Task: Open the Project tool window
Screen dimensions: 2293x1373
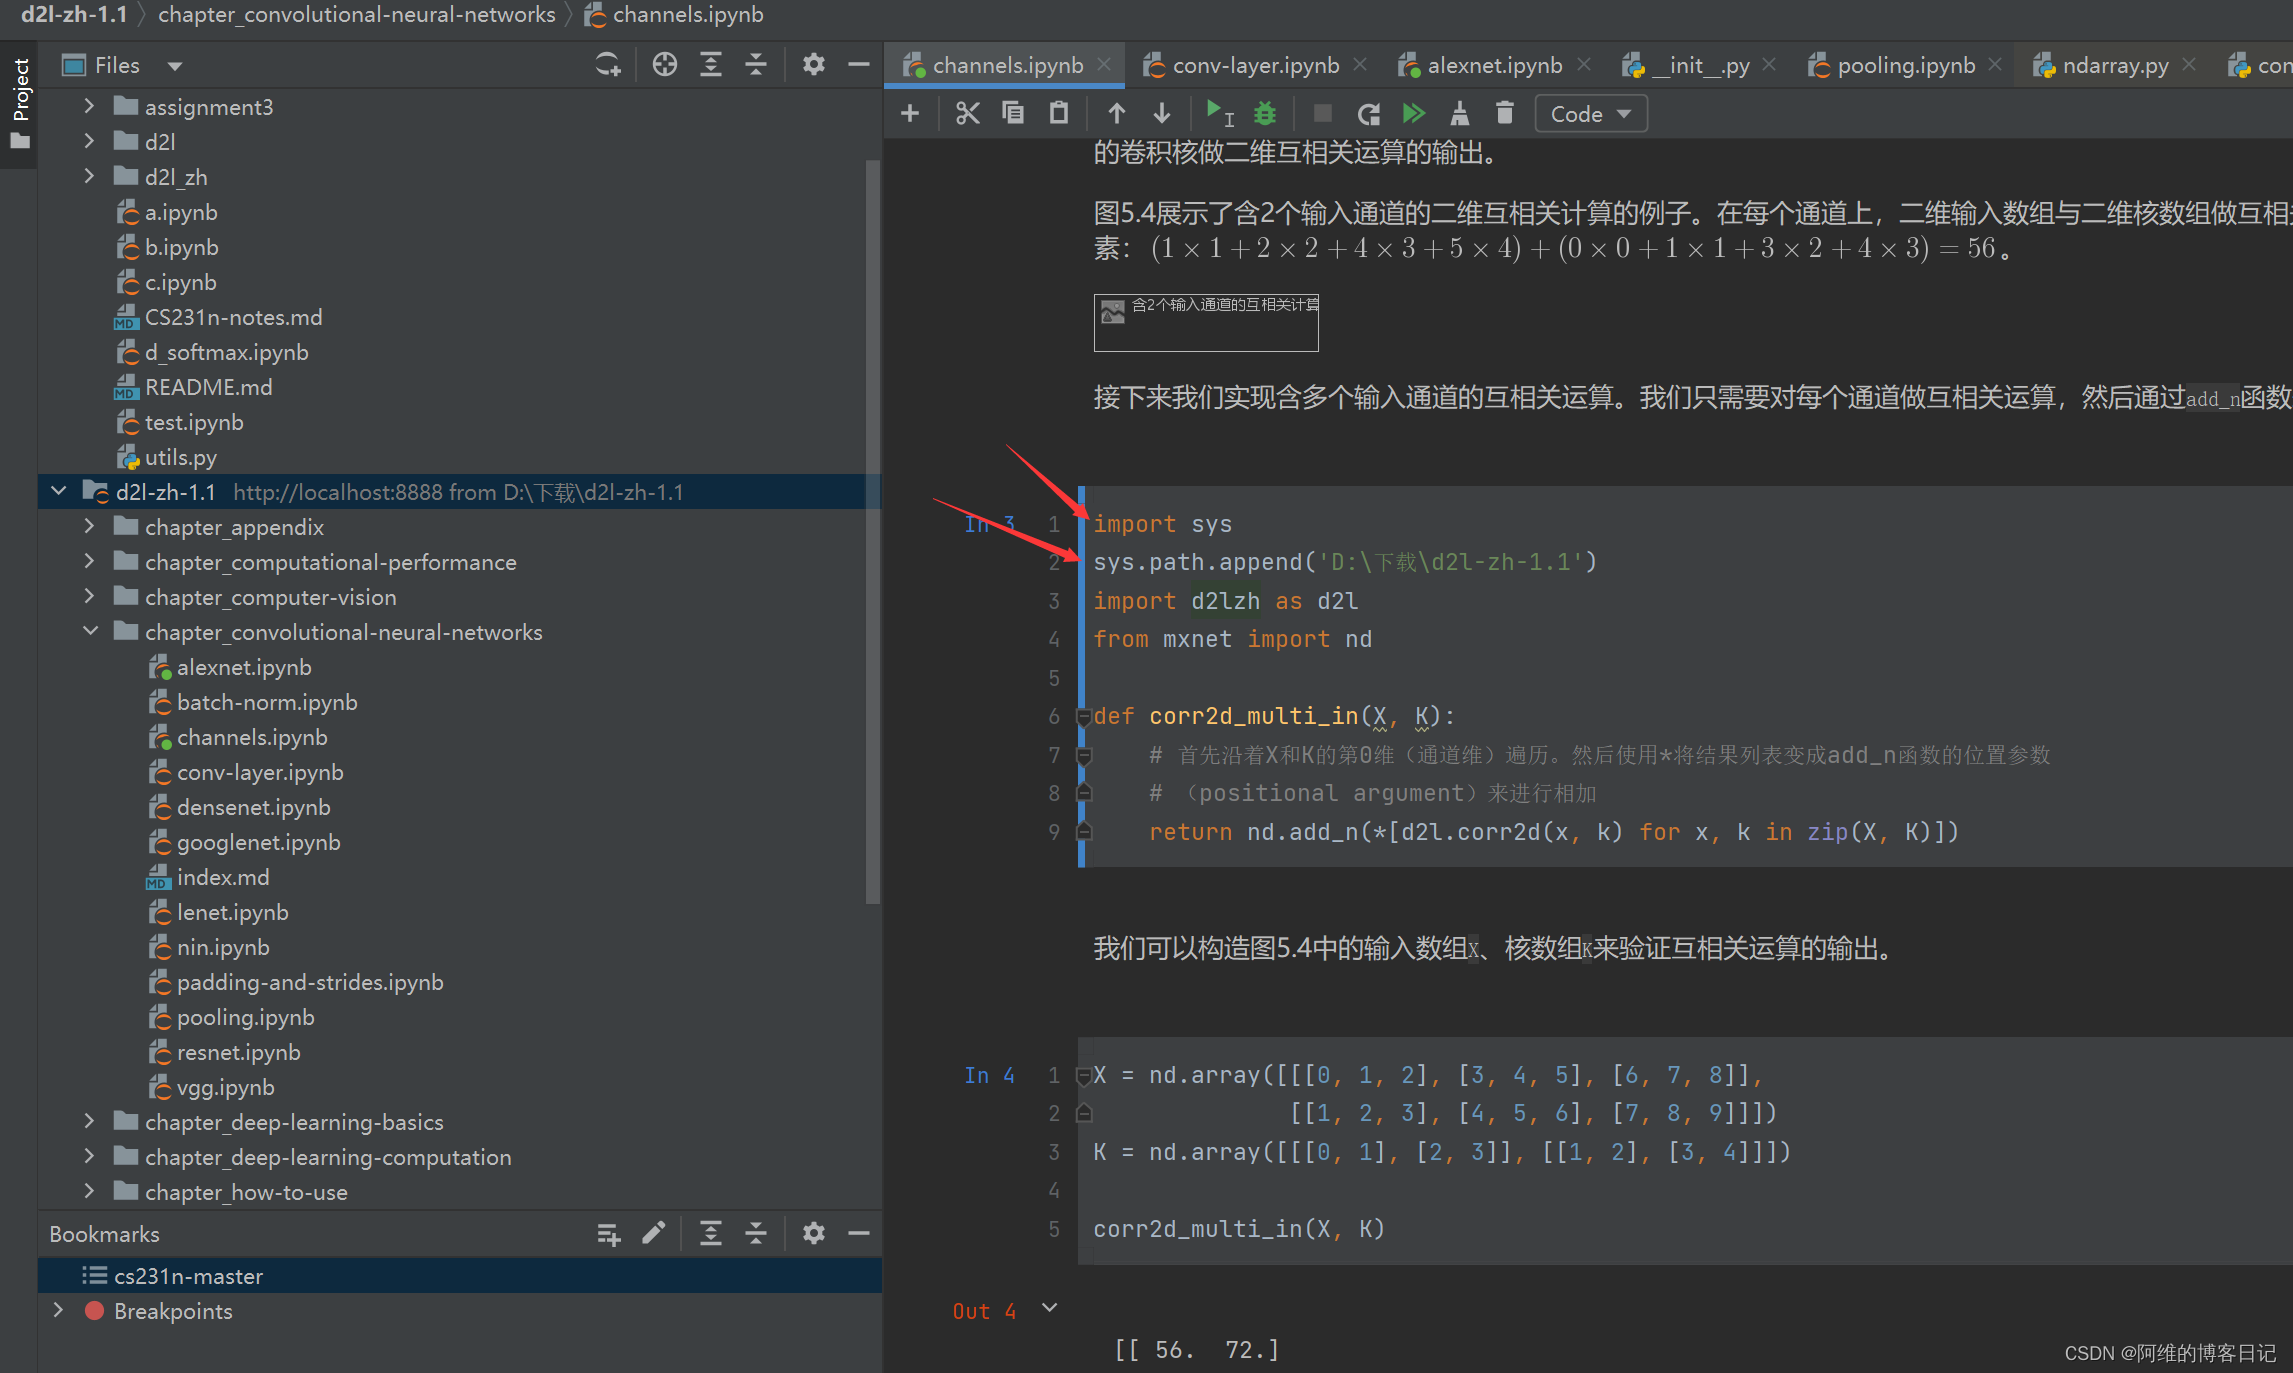Action: [20, 102]
